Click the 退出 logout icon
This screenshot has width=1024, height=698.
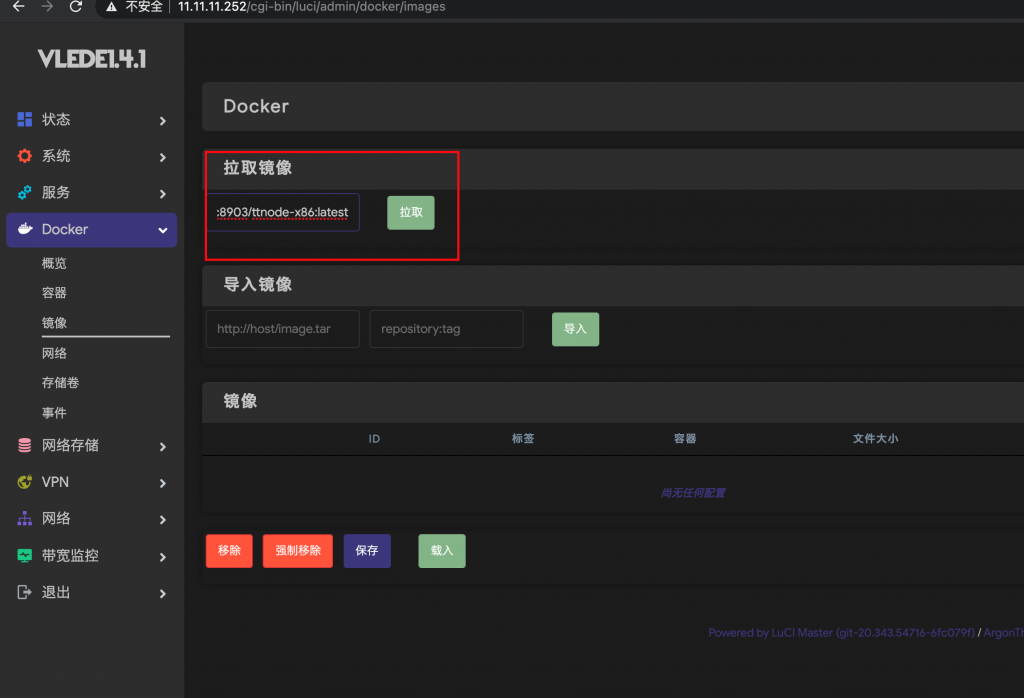point(25,592)
